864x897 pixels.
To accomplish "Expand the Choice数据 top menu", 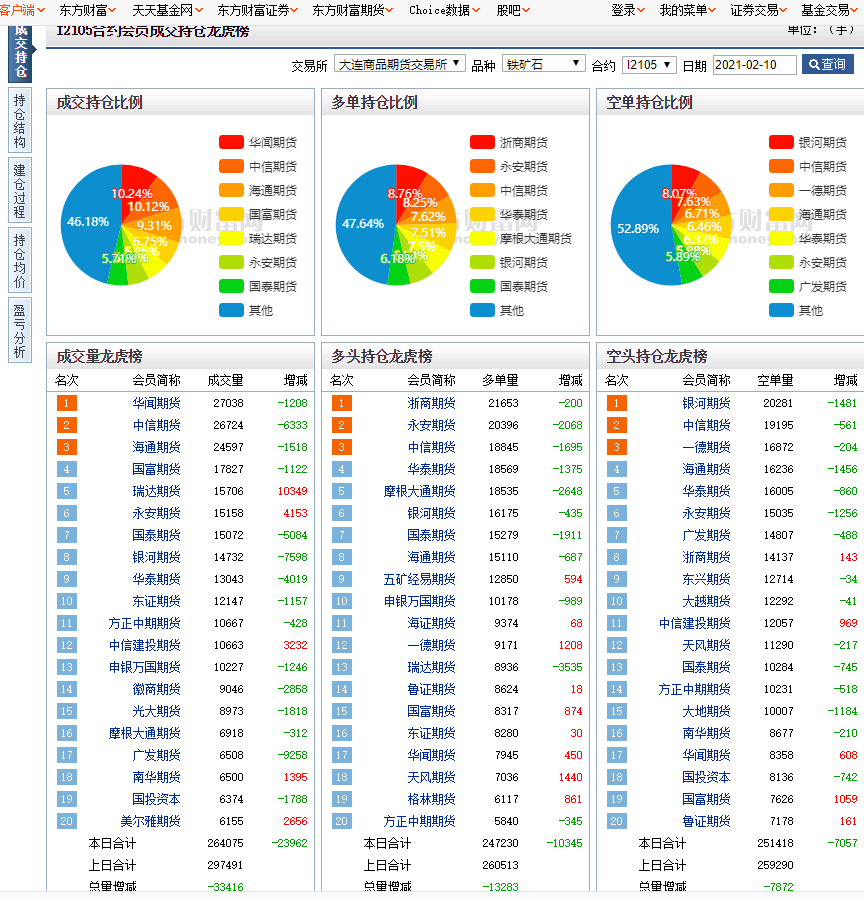I will tap(445, 10).
